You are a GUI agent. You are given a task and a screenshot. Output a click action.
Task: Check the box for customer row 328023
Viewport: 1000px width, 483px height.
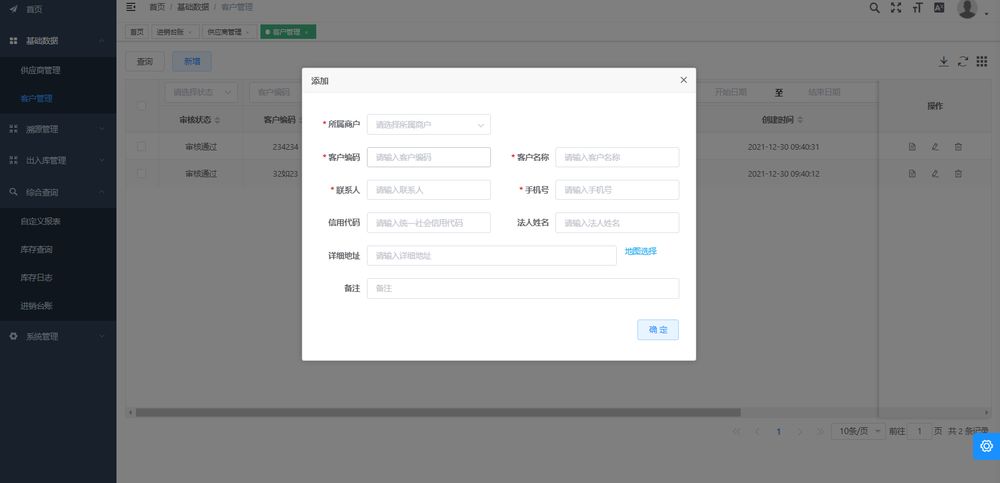[142, 174]
